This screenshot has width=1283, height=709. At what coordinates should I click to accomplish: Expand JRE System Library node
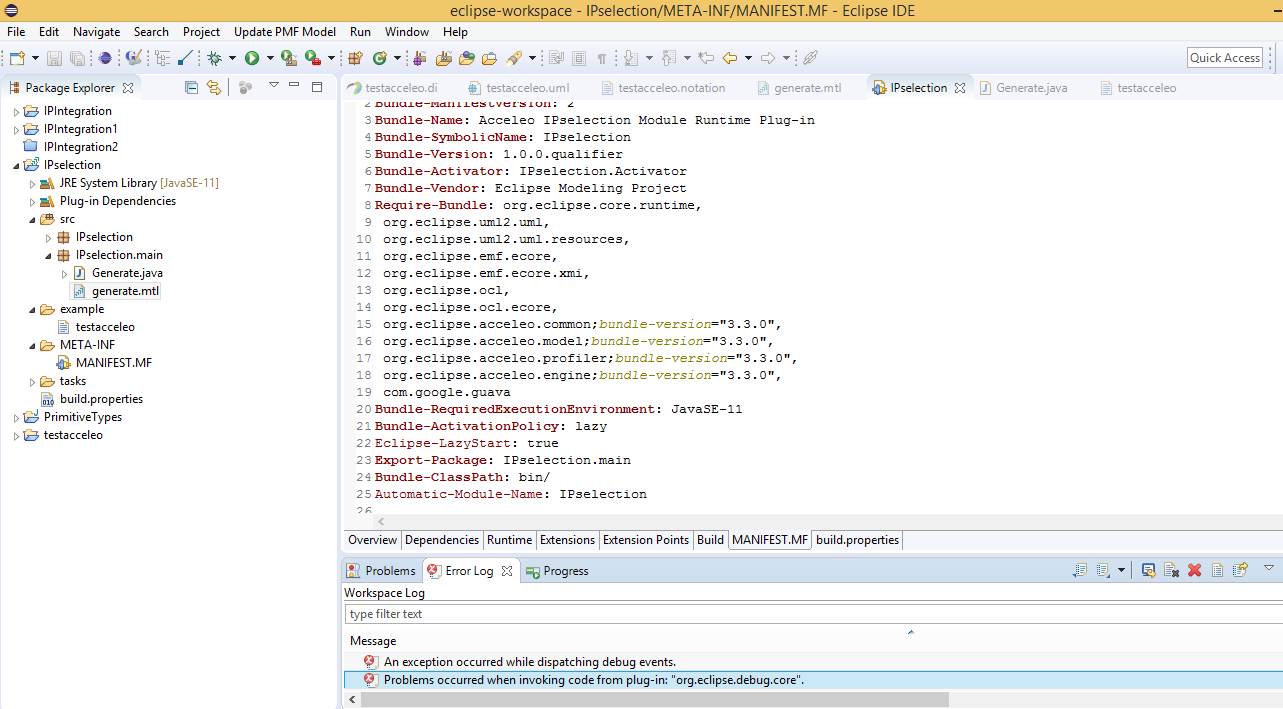32,183
